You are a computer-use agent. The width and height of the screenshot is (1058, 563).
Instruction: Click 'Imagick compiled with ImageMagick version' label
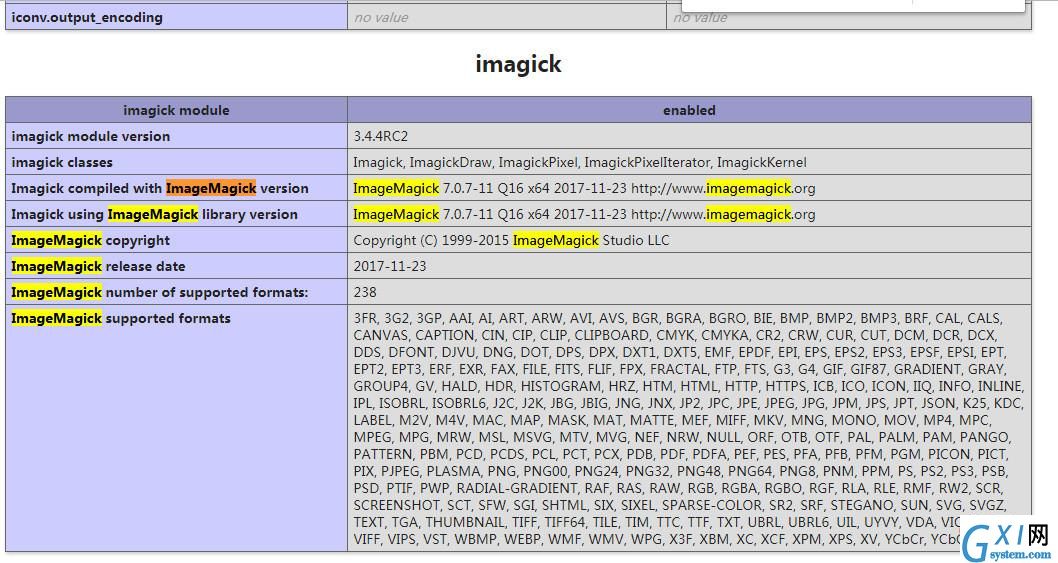coord(160,188)
